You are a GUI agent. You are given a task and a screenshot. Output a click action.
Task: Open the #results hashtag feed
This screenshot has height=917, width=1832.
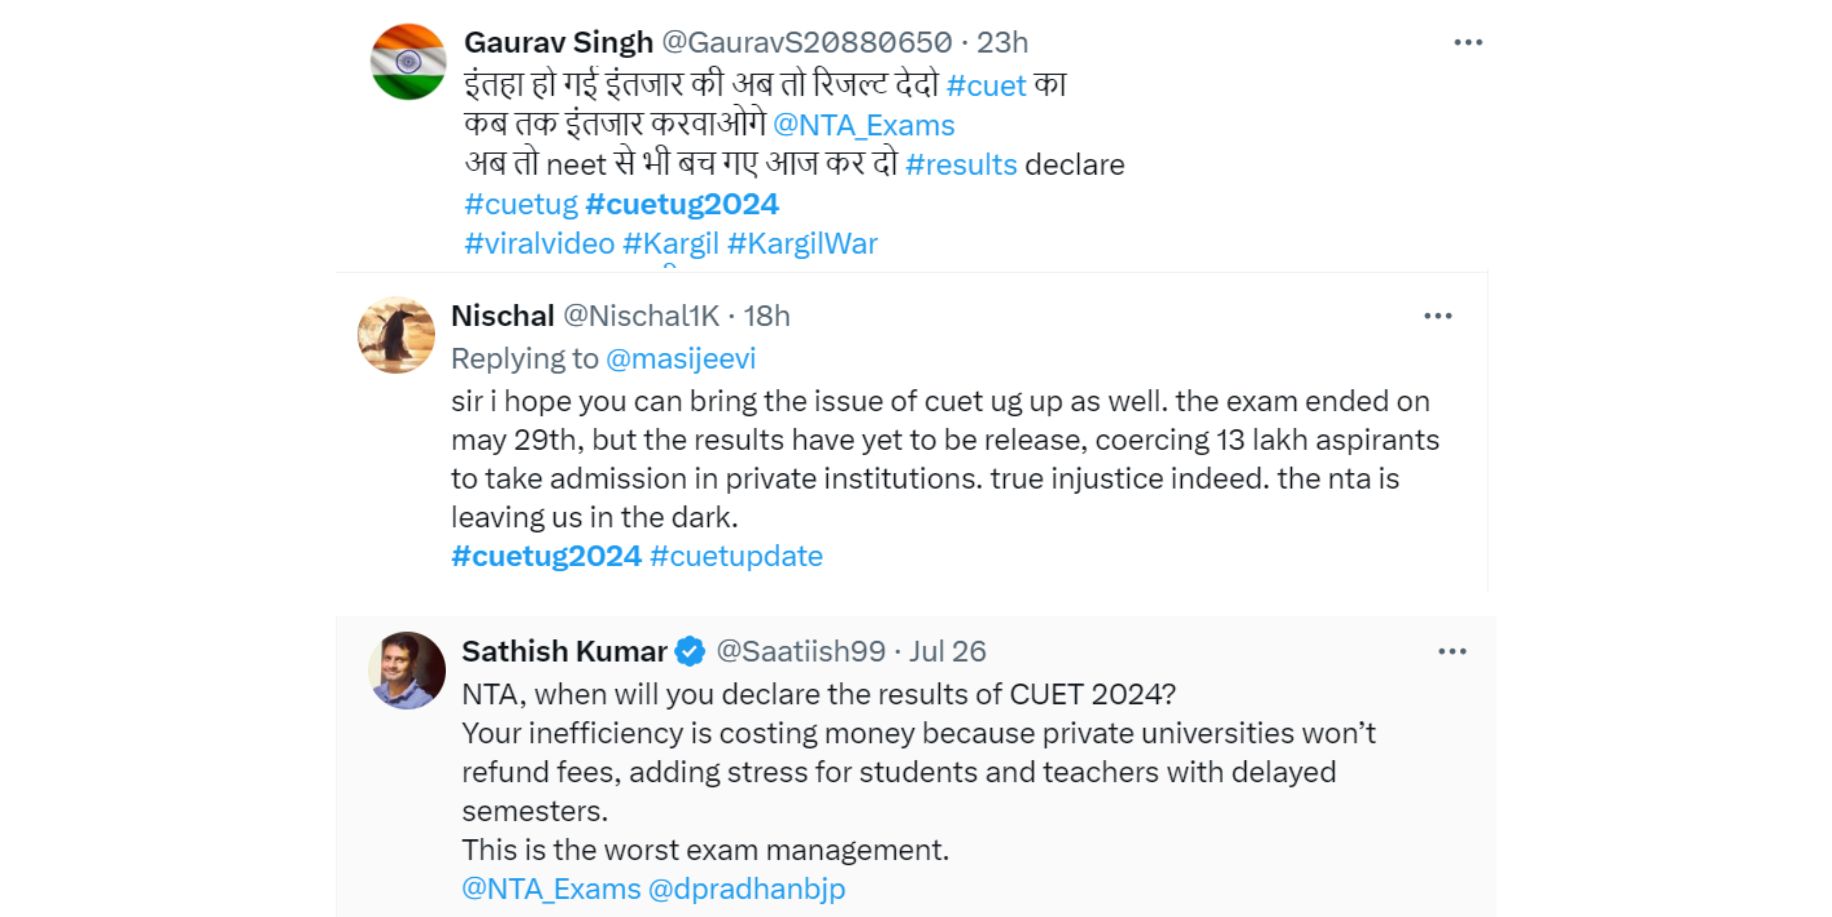pyautogui.click(x=961, y=164)
